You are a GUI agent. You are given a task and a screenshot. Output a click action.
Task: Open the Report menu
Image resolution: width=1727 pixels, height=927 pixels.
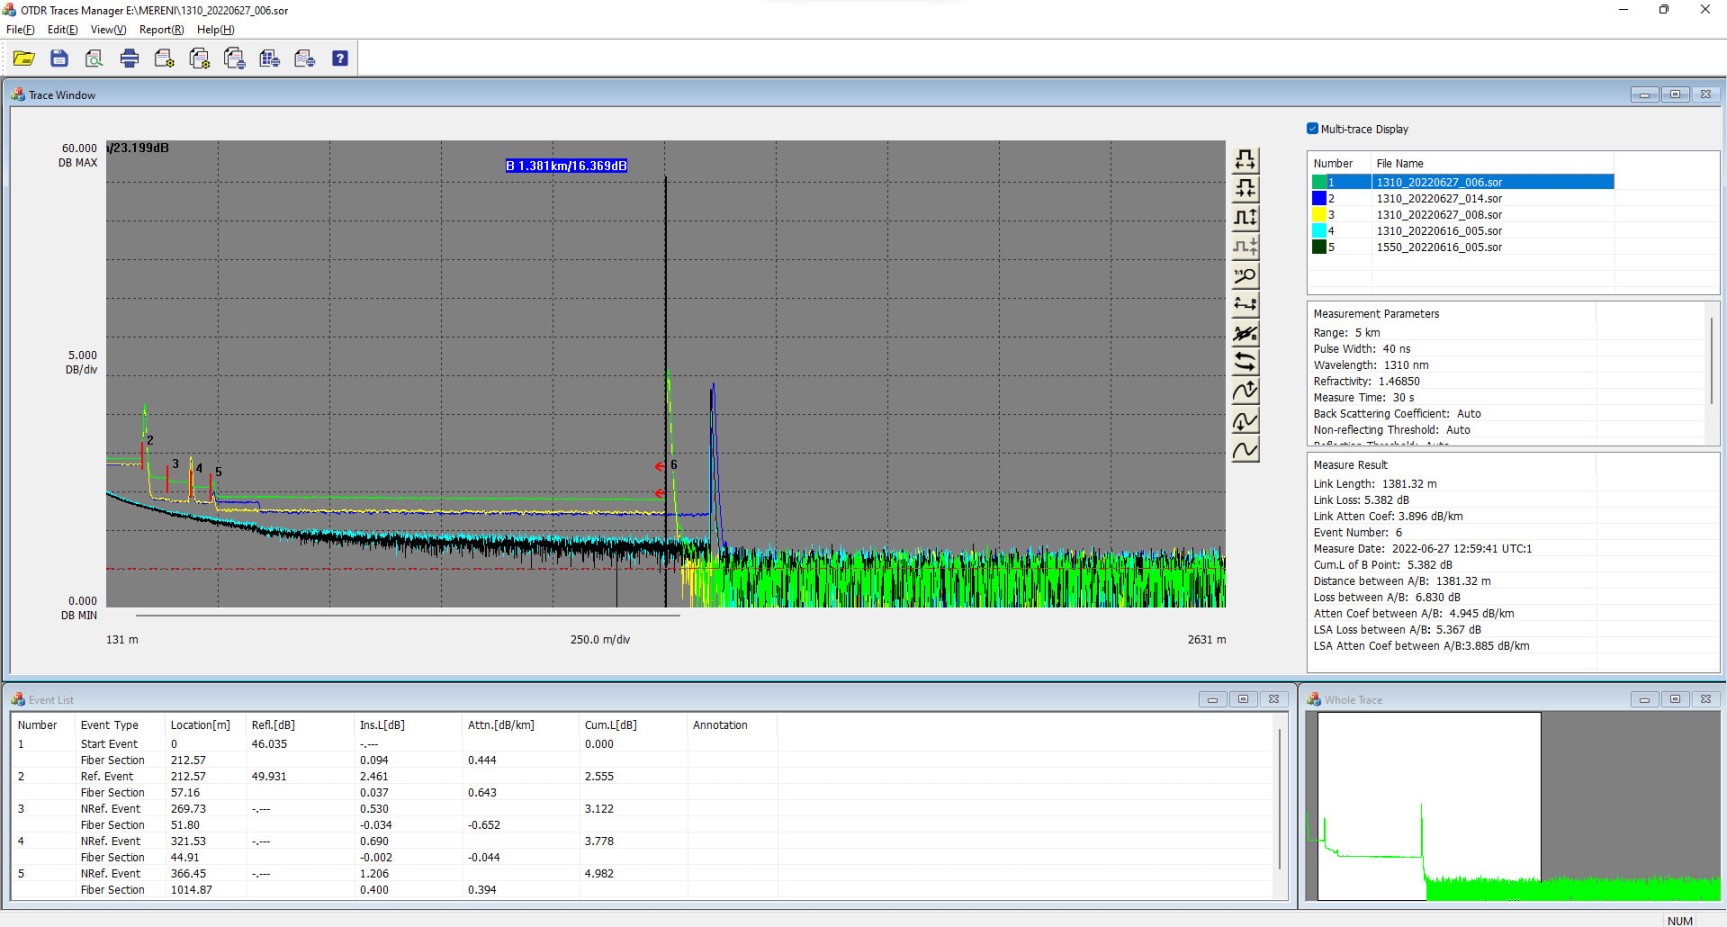coord(161,30)
